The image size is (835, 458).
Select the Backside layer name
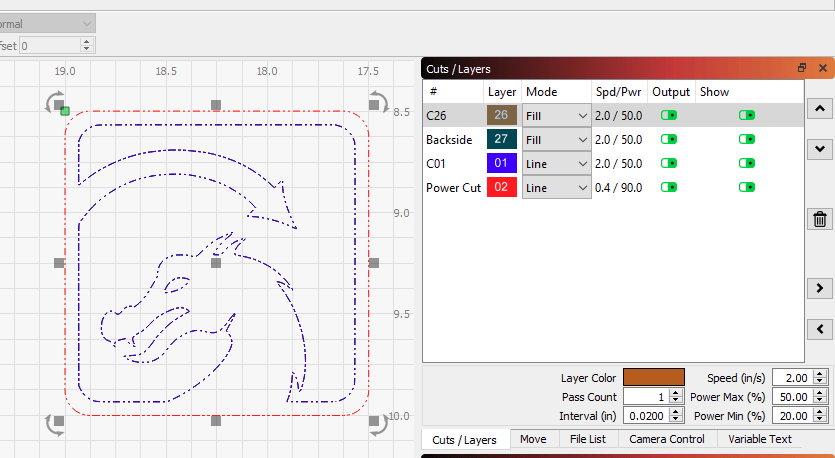[449, 140]
